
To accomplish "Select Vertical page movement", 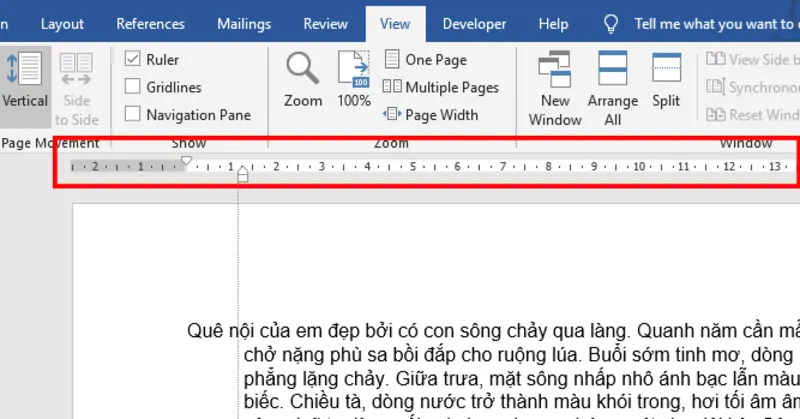I will 24,87.
